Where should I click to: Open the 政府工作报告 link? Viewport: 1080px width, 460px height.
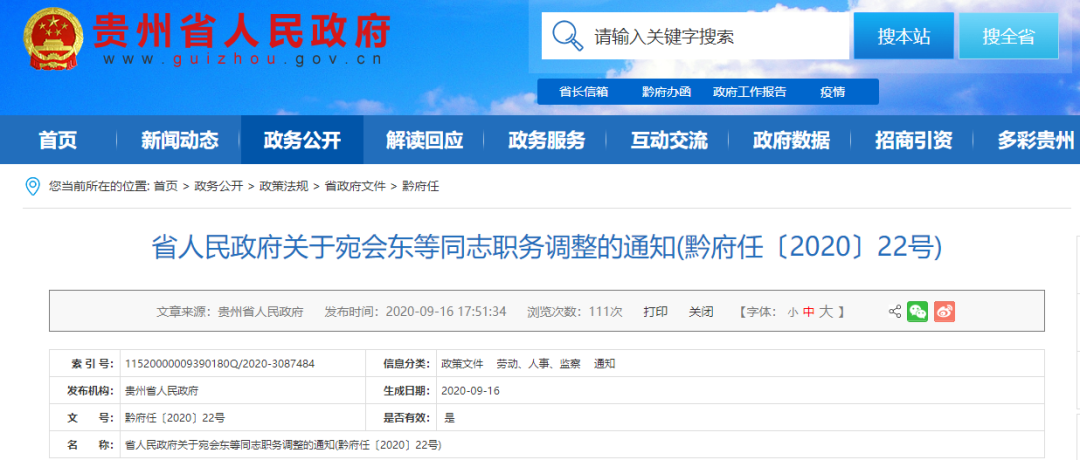click(x=749, y=92)
